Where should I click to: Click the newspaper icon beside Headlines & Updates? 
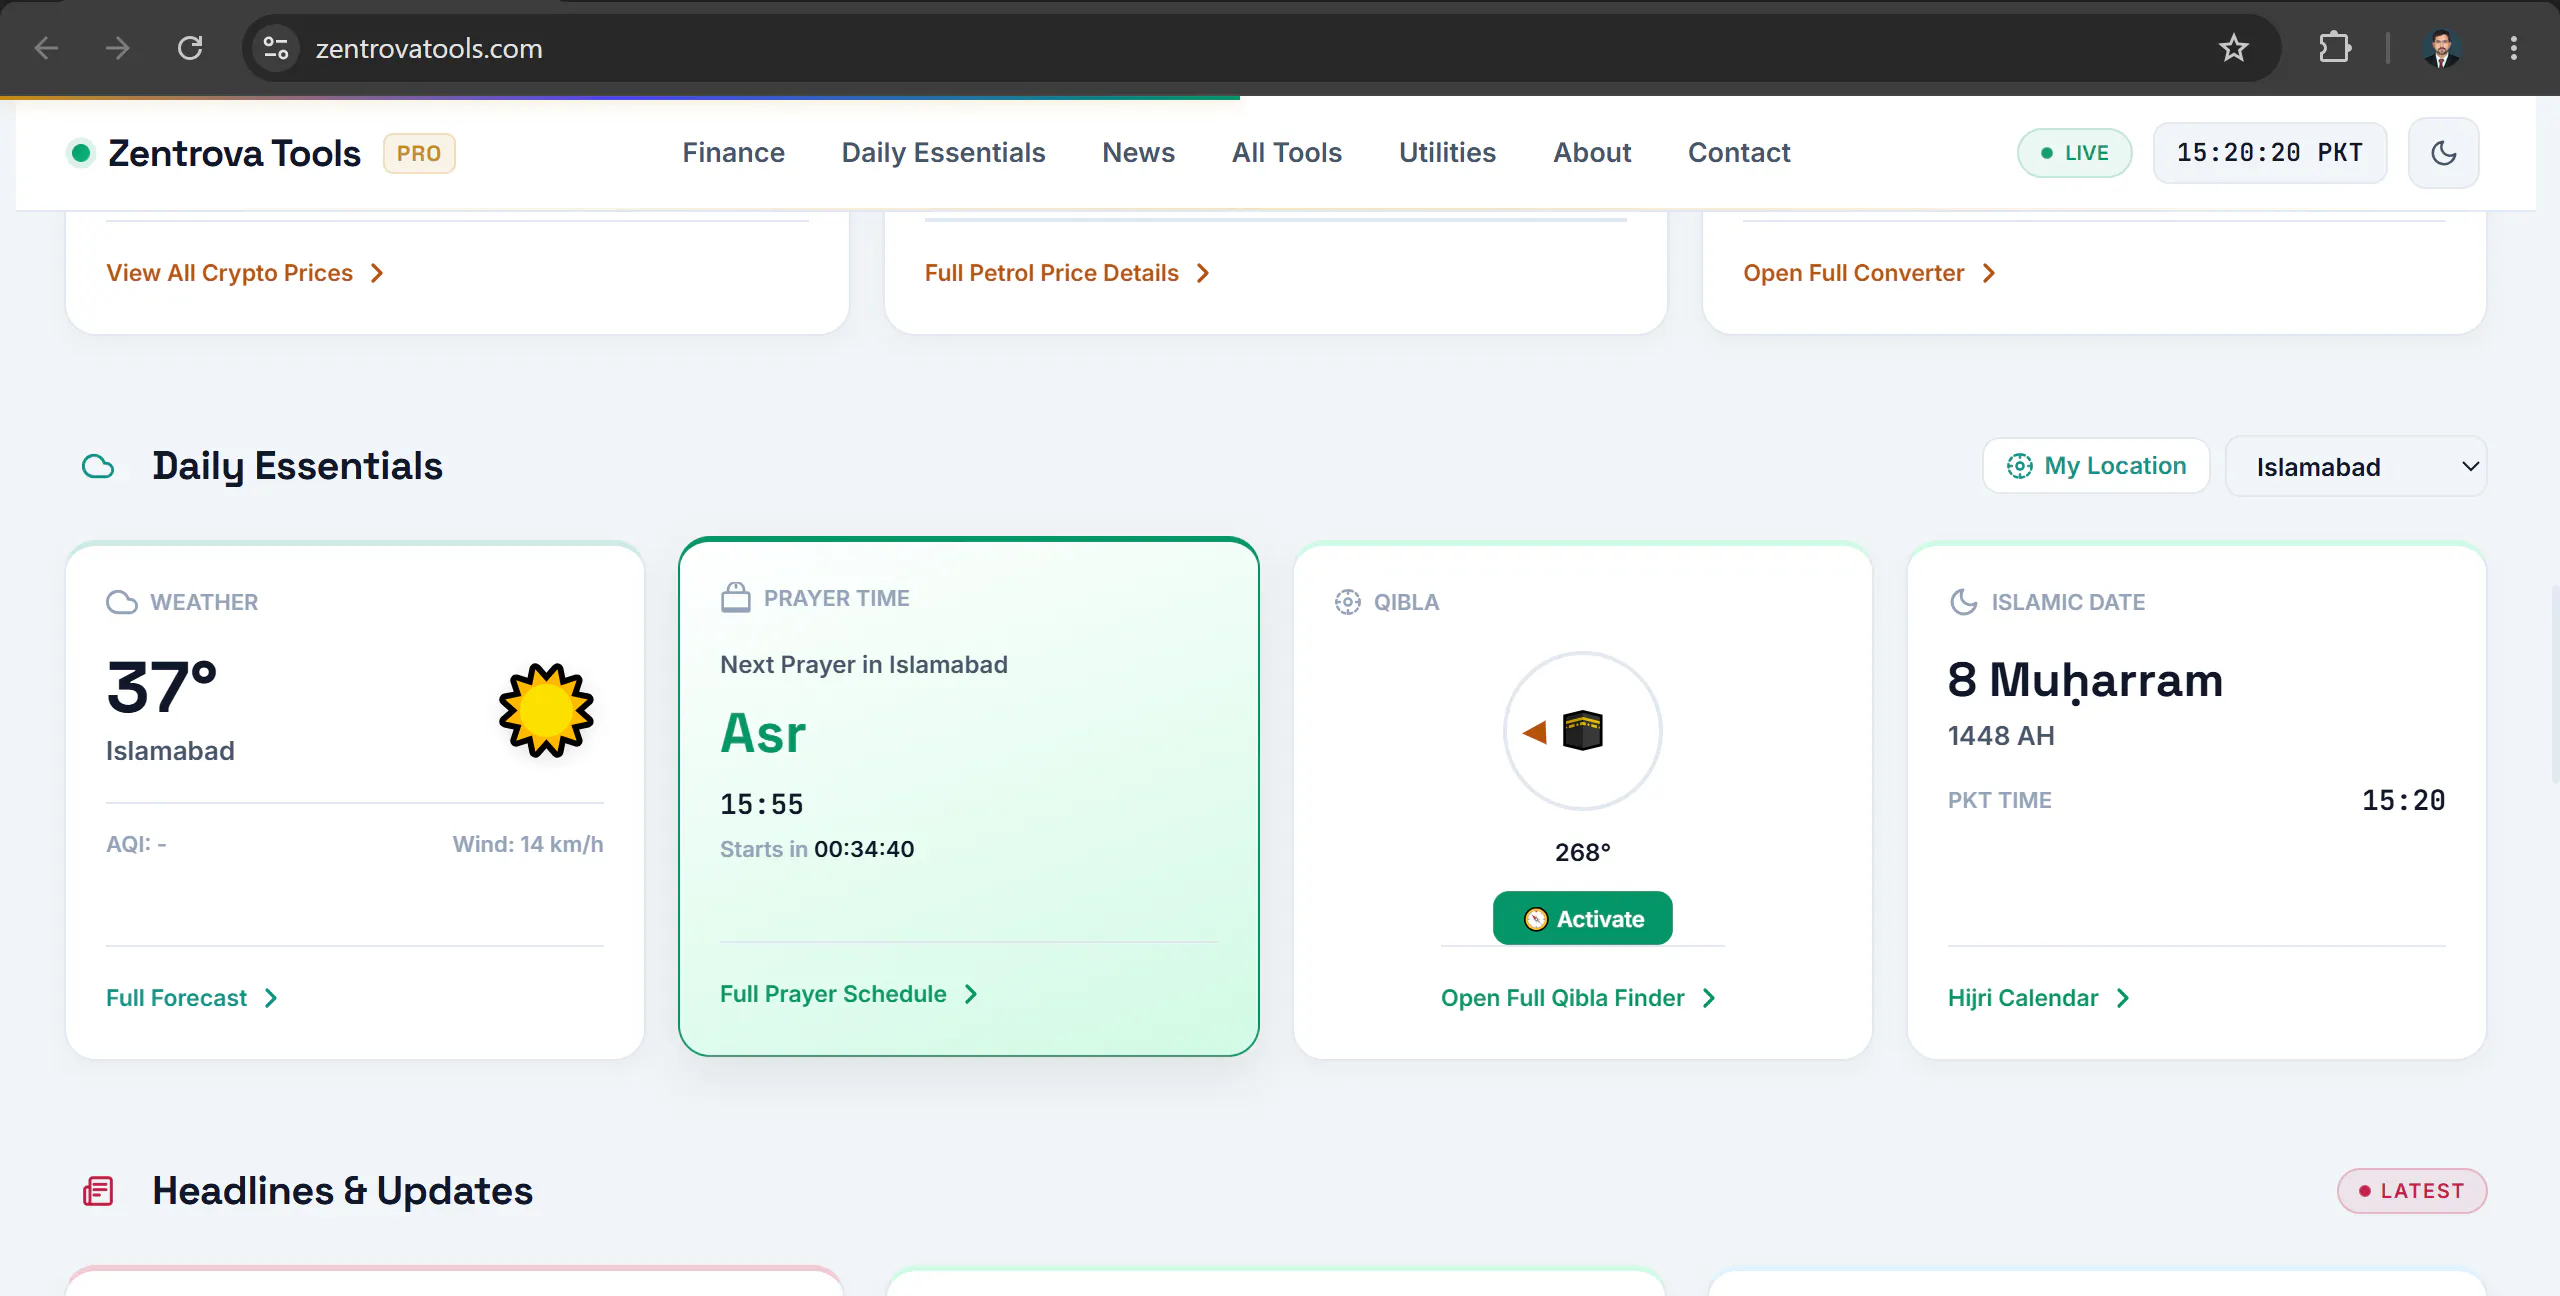click(x=98, y=1191)
